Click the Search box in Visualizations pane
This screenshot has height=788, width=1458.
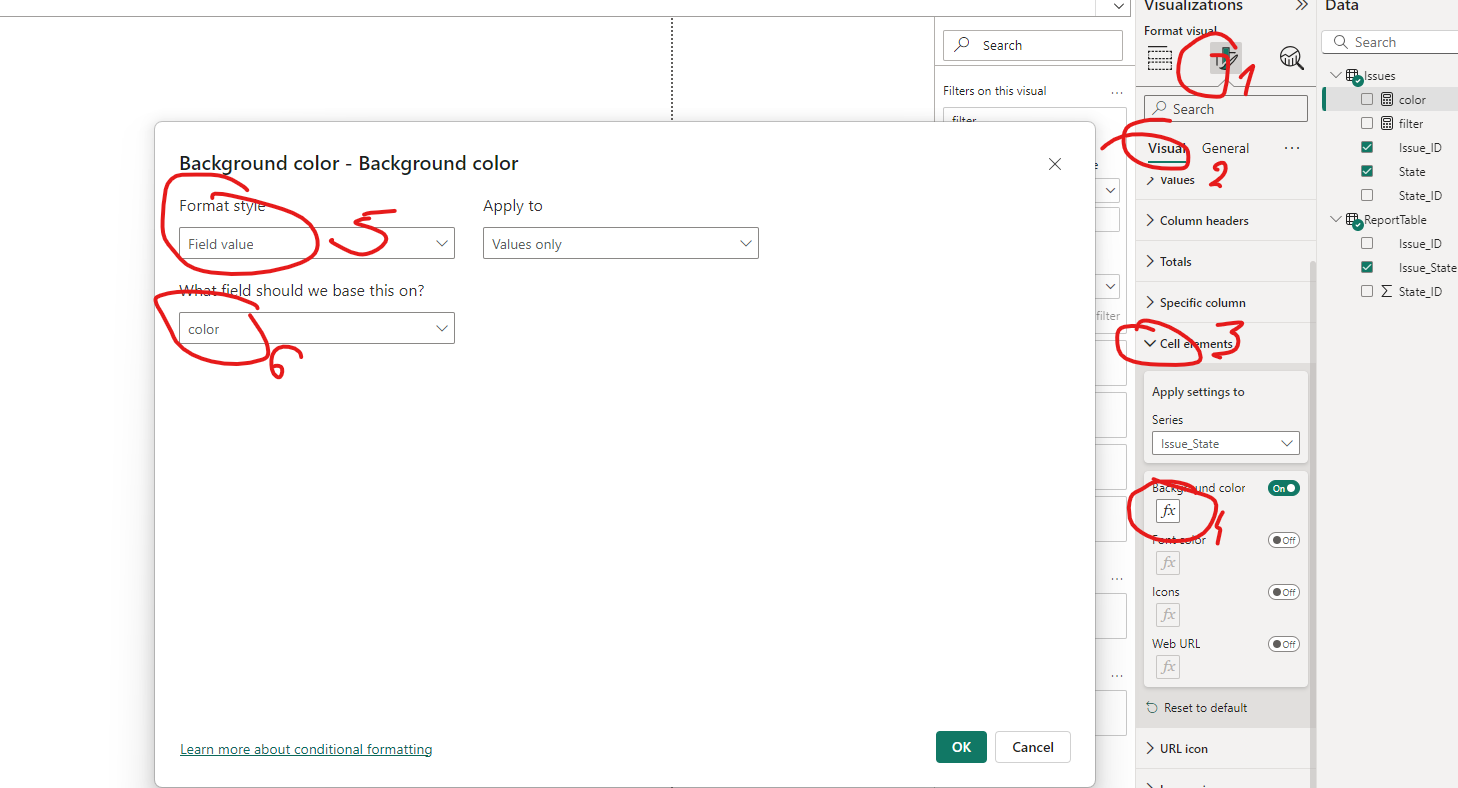coord(1226,109)
